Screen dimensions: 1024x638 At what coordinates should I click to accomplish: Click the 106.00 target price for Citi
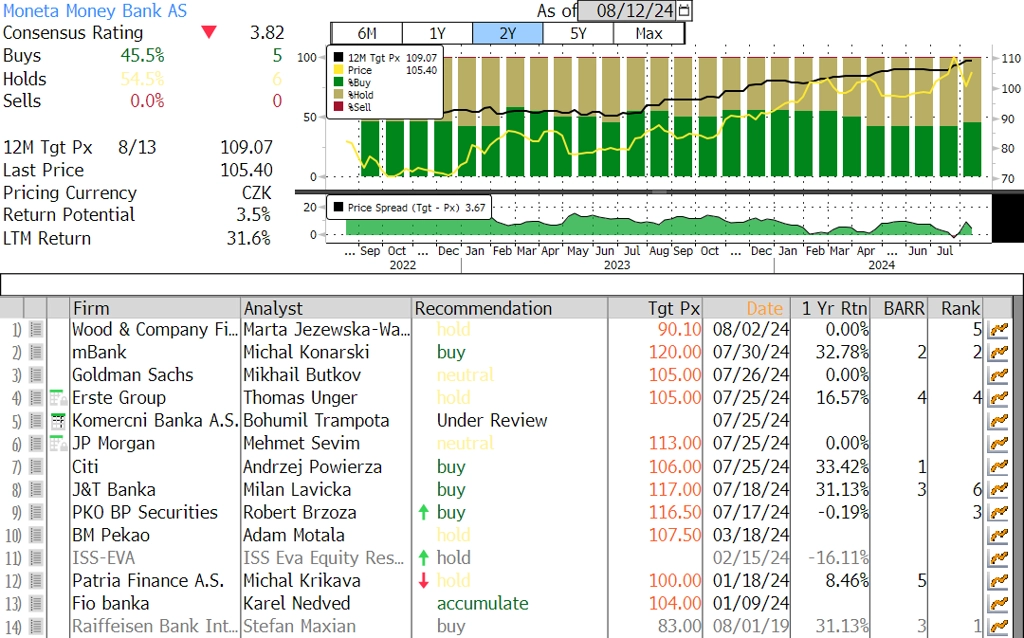675,467
